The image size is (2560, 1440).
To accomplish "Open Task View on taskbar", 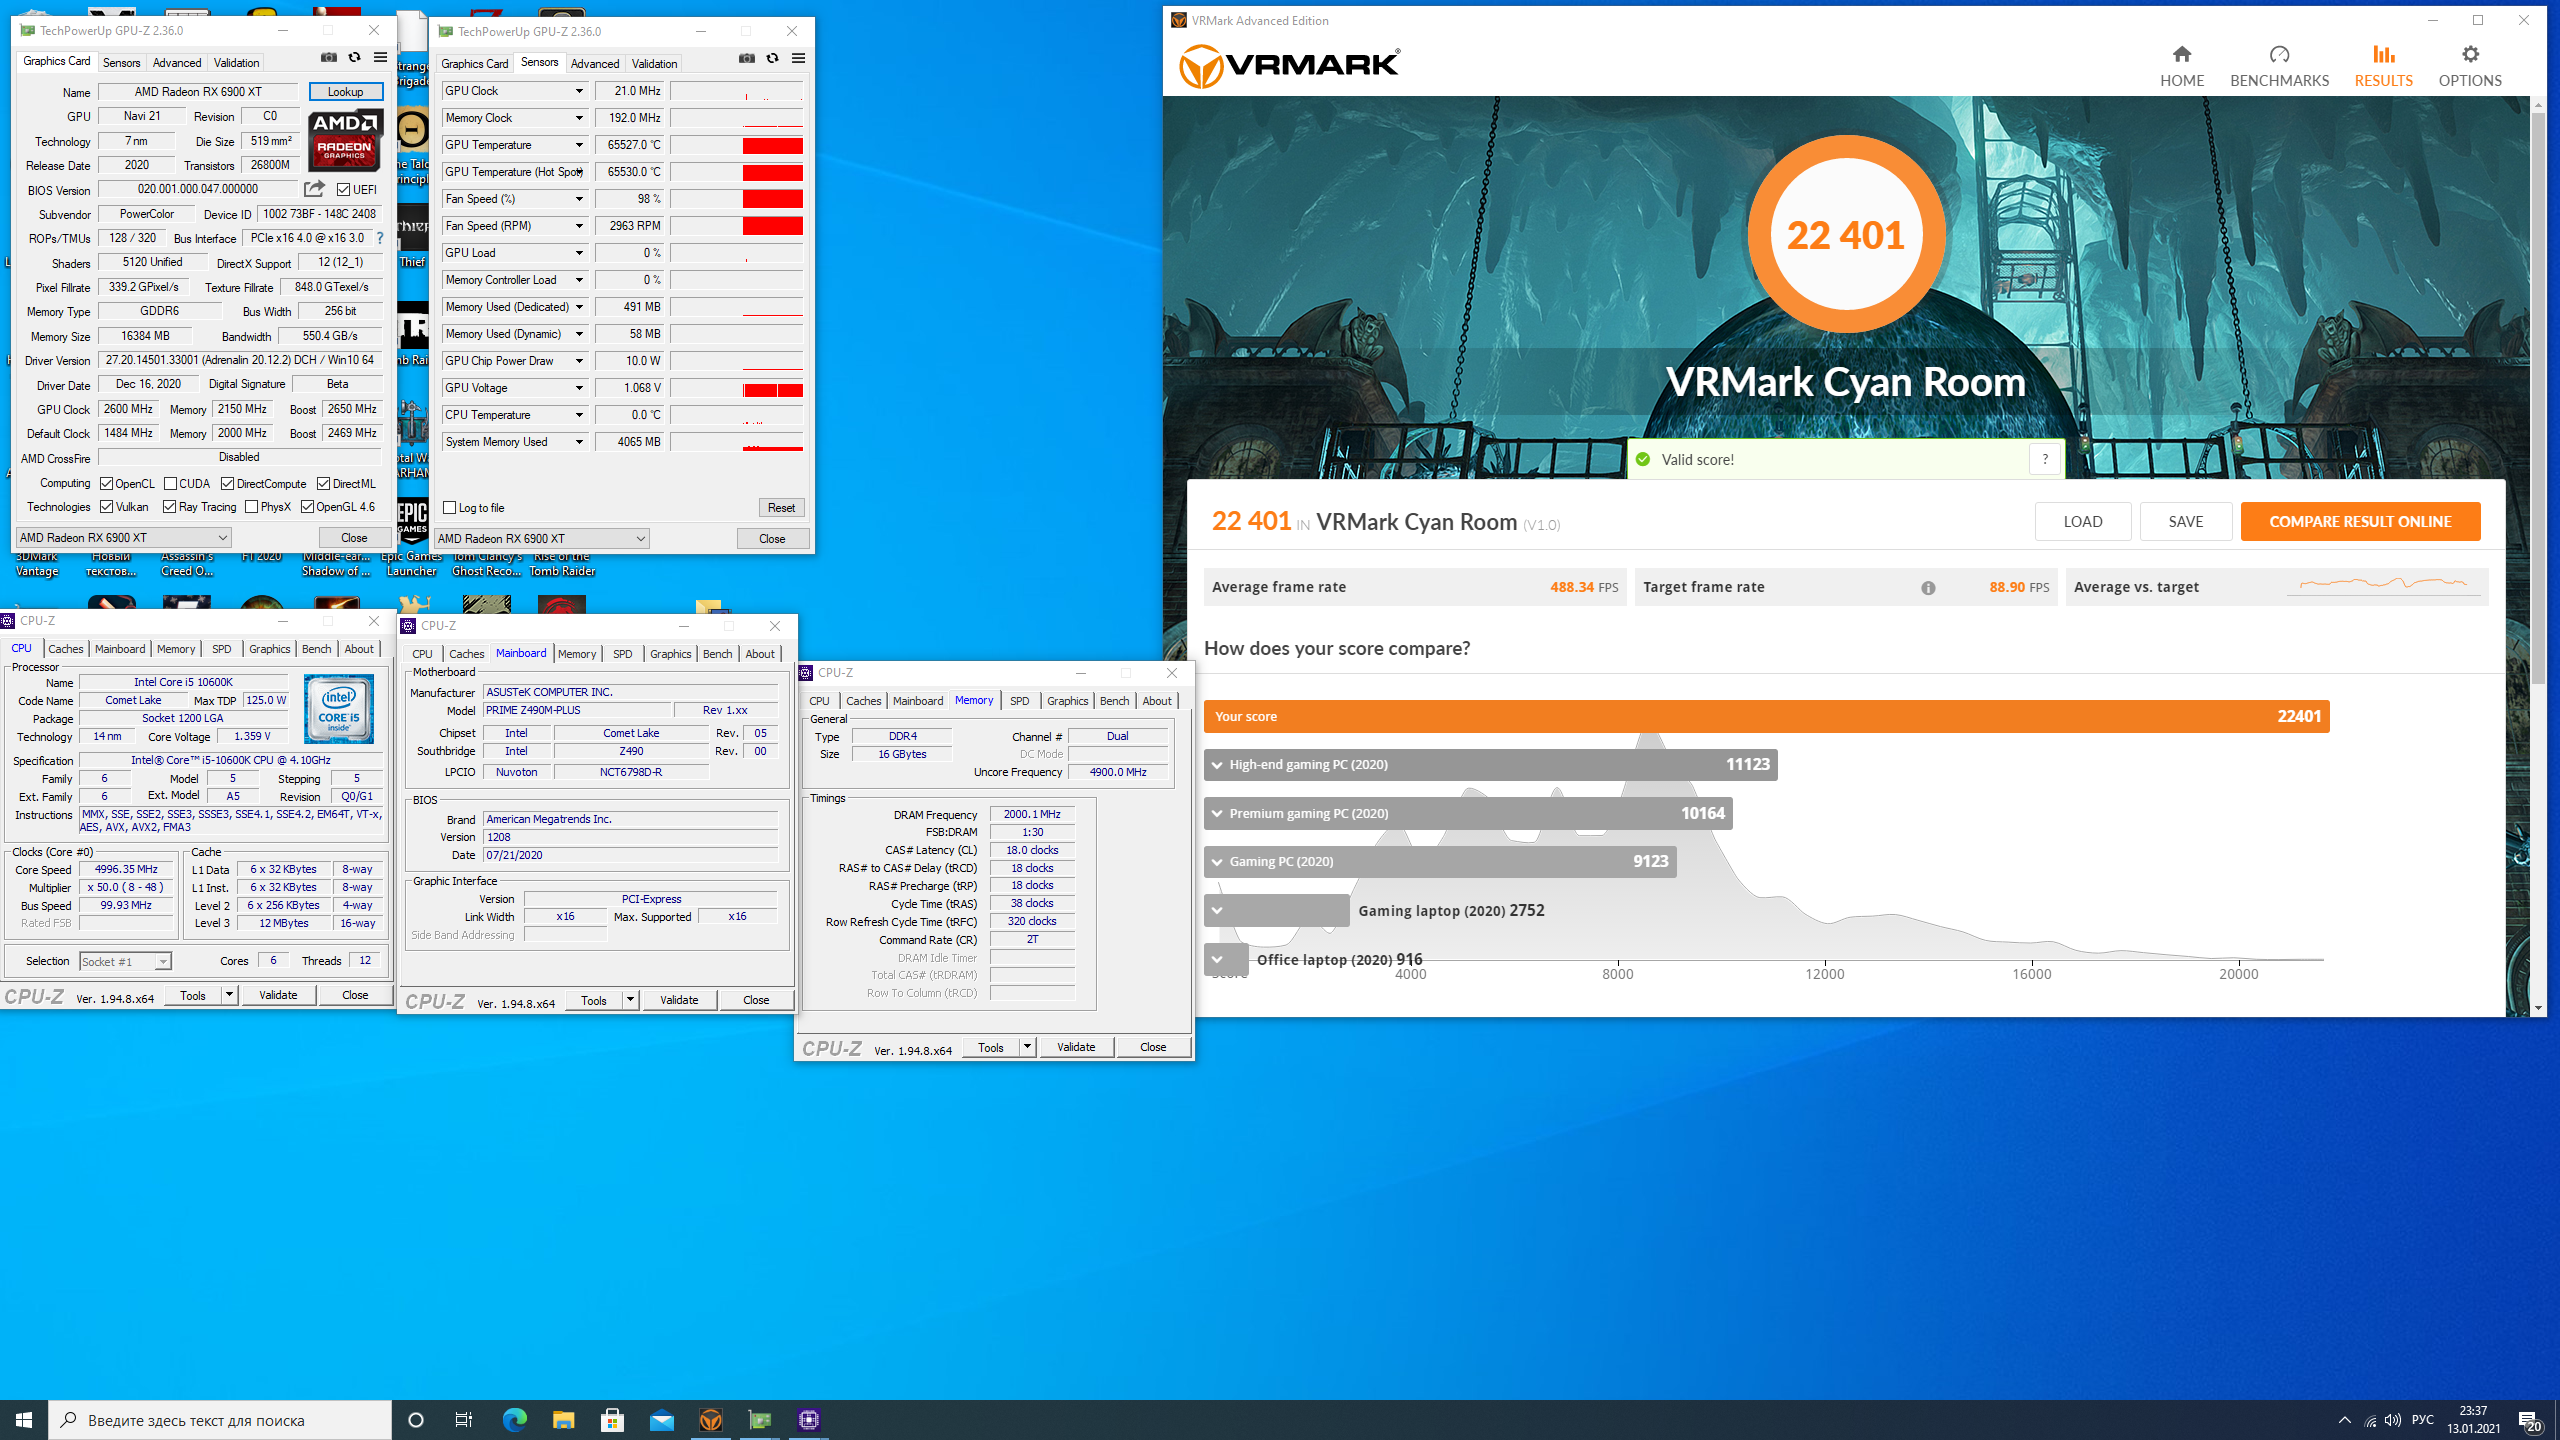I will click(464, 1420).
